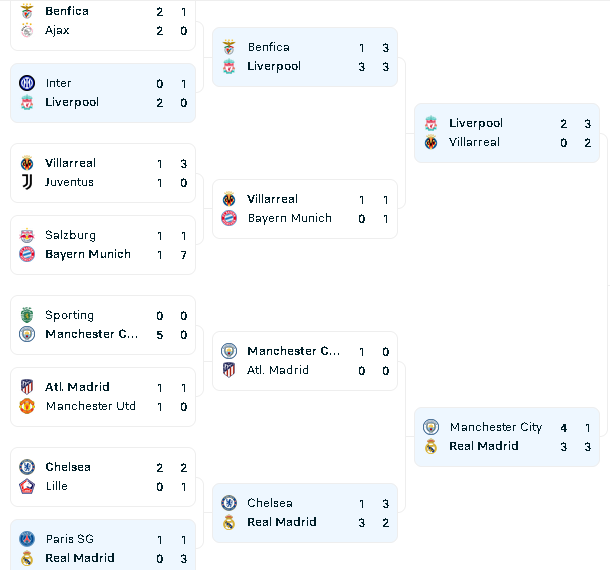
Task: Click the Juventus team name link
Action: (x=69, y=182)
